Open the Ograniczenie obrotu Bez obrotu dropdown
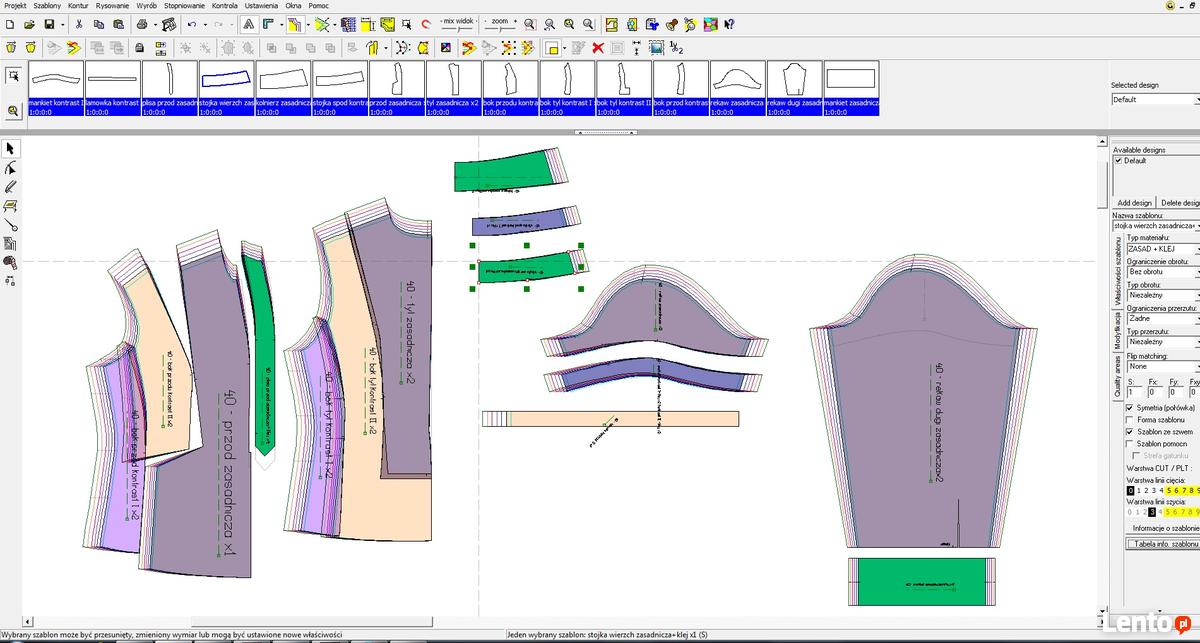Viewport: 1200px width, 643px height. (x=1163, y=272)
